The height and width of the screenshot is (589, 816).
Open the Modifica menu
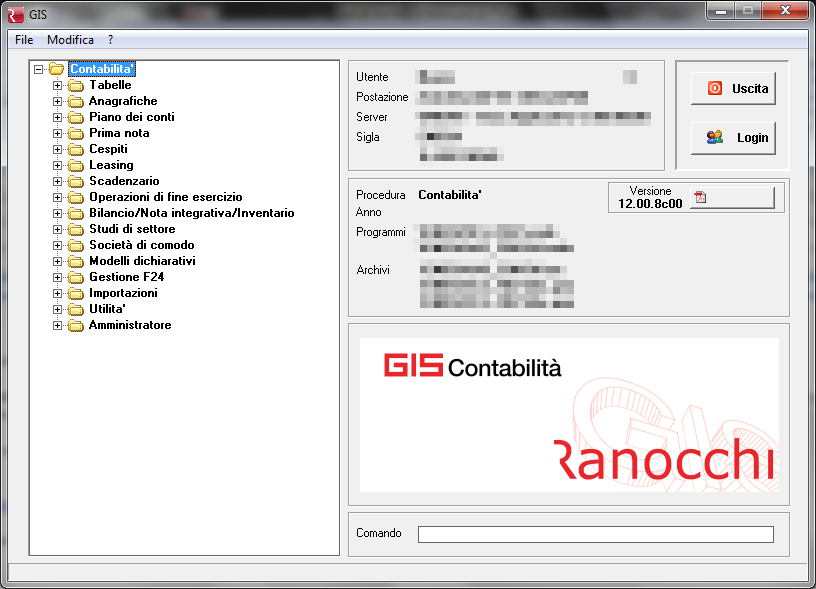pos(70,40)
